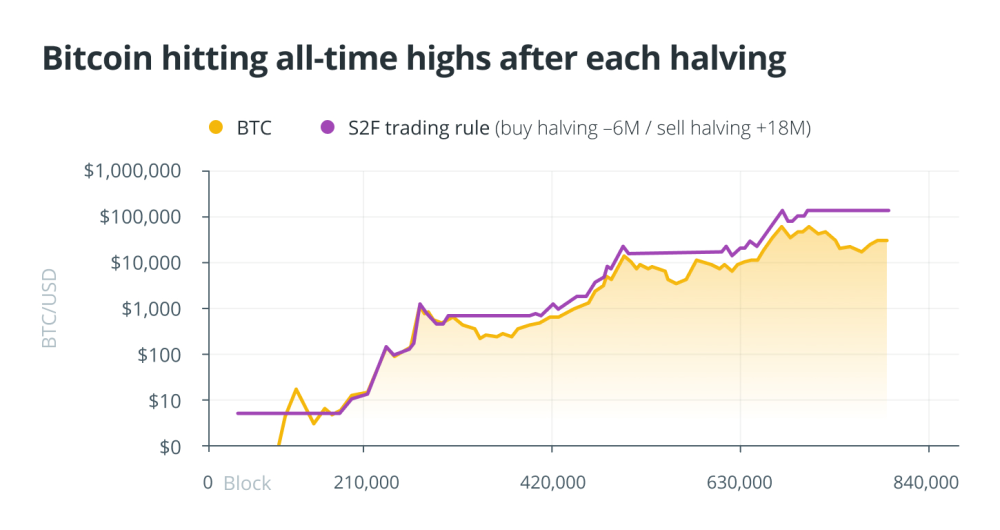The width and height of the screenshot is (1000, 530).
Task: Click the $100 y-axis tick label
Action: 155,355
